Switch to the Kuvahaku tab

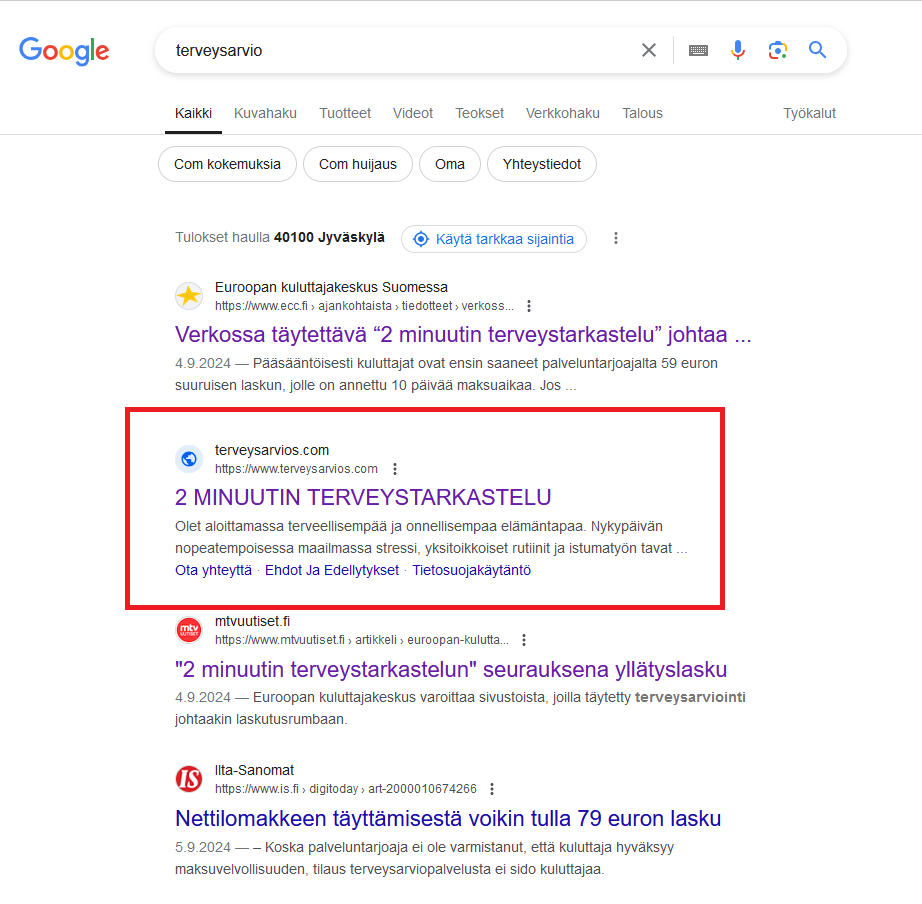265,114
